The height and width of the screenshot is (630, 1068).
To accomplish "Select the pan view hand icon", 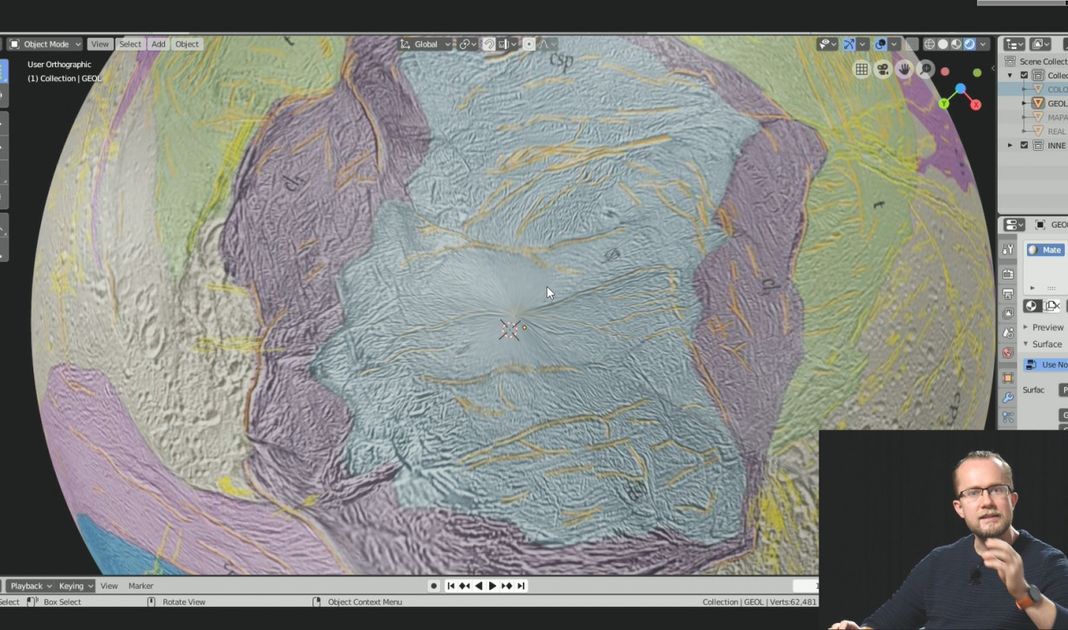I will click(904, 69).
